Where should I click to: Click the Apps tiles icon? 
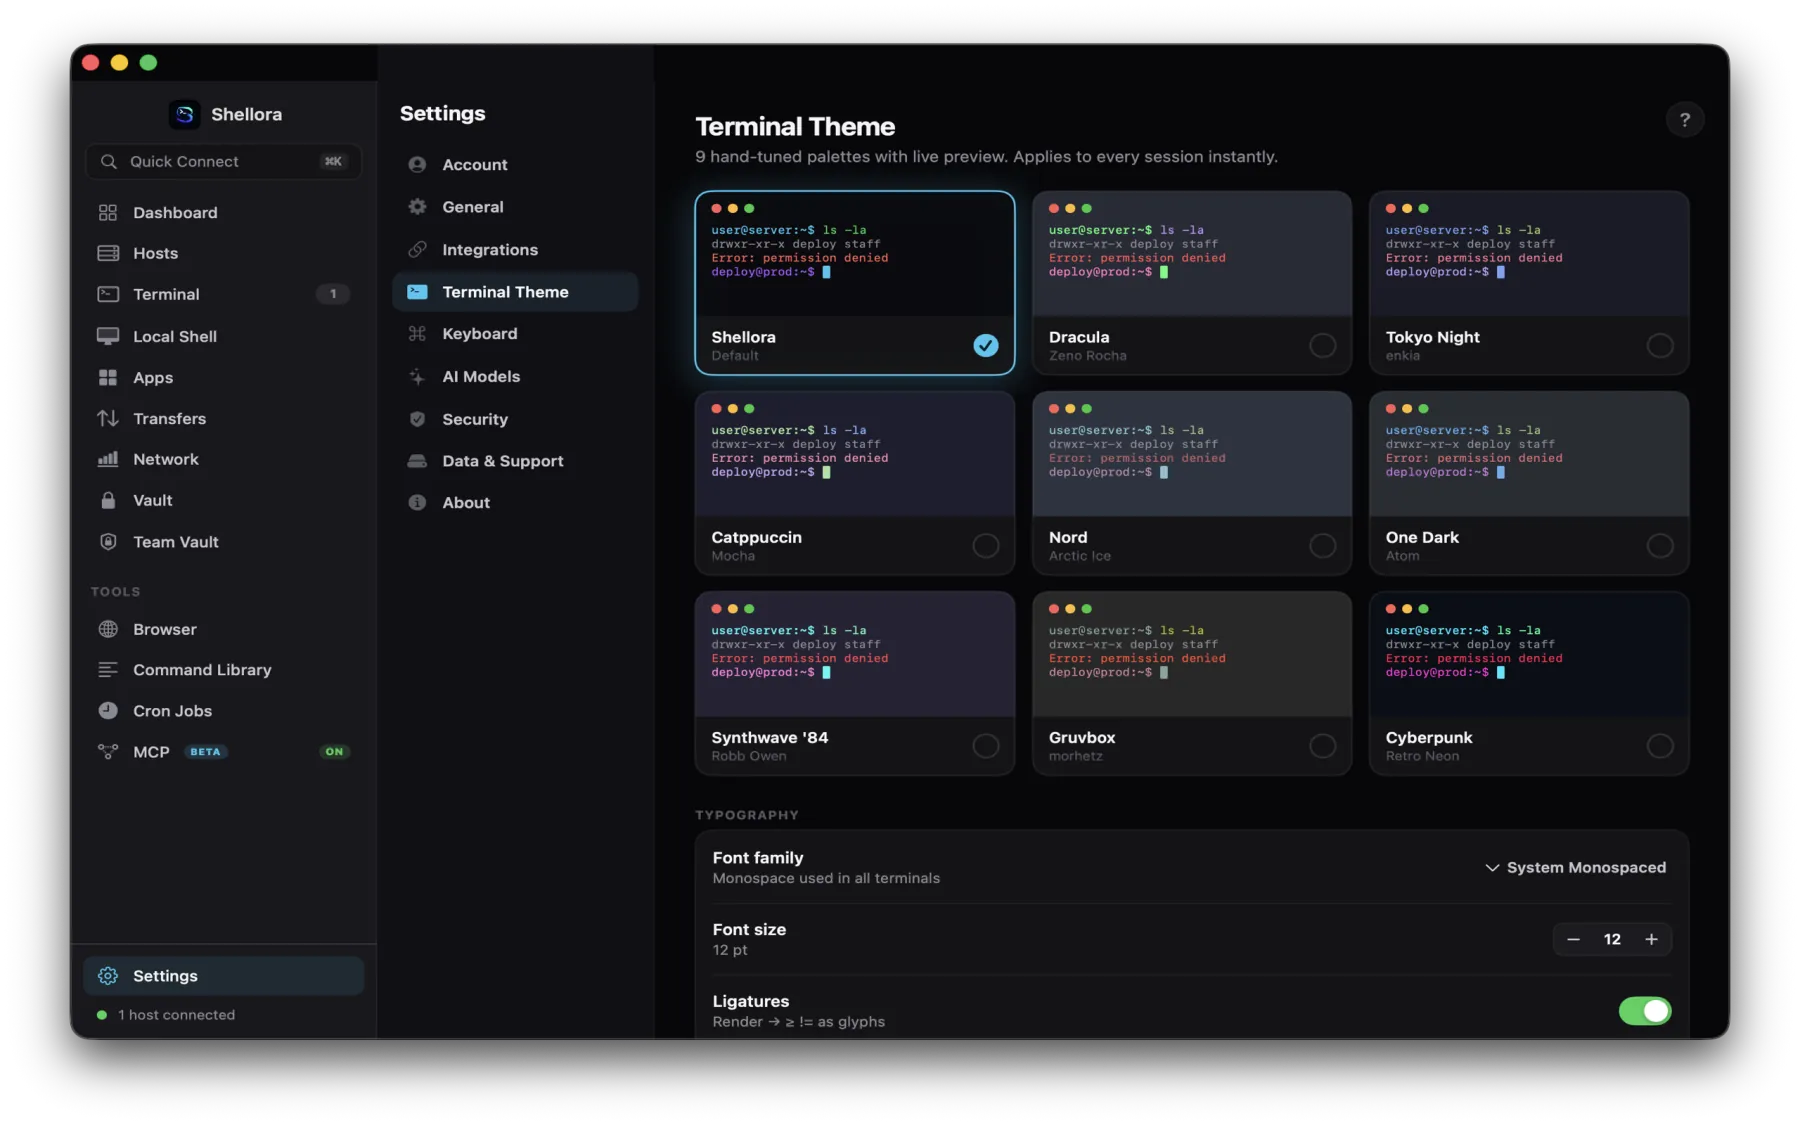(108, 377)
